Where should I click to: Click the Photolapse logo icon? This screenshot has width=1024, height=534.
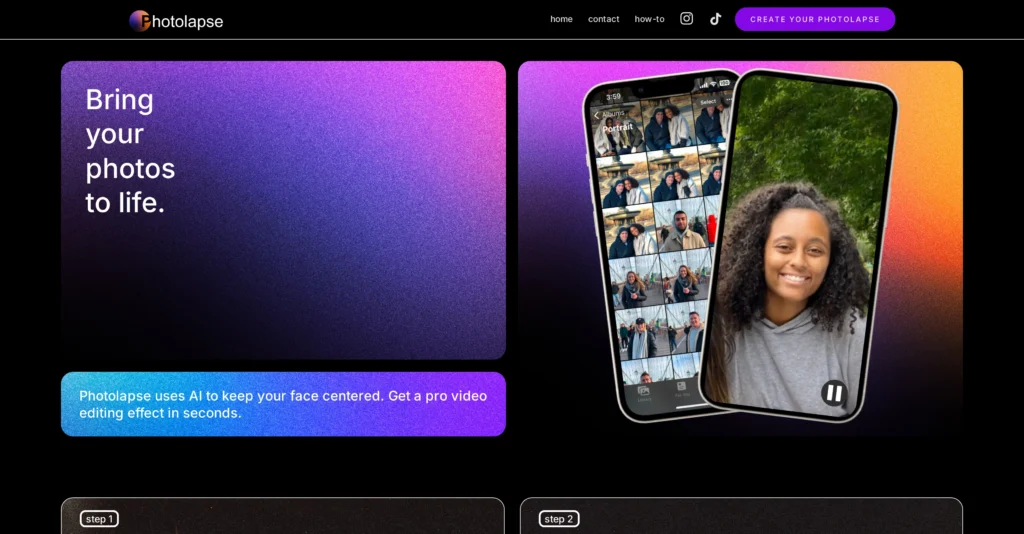140,21
